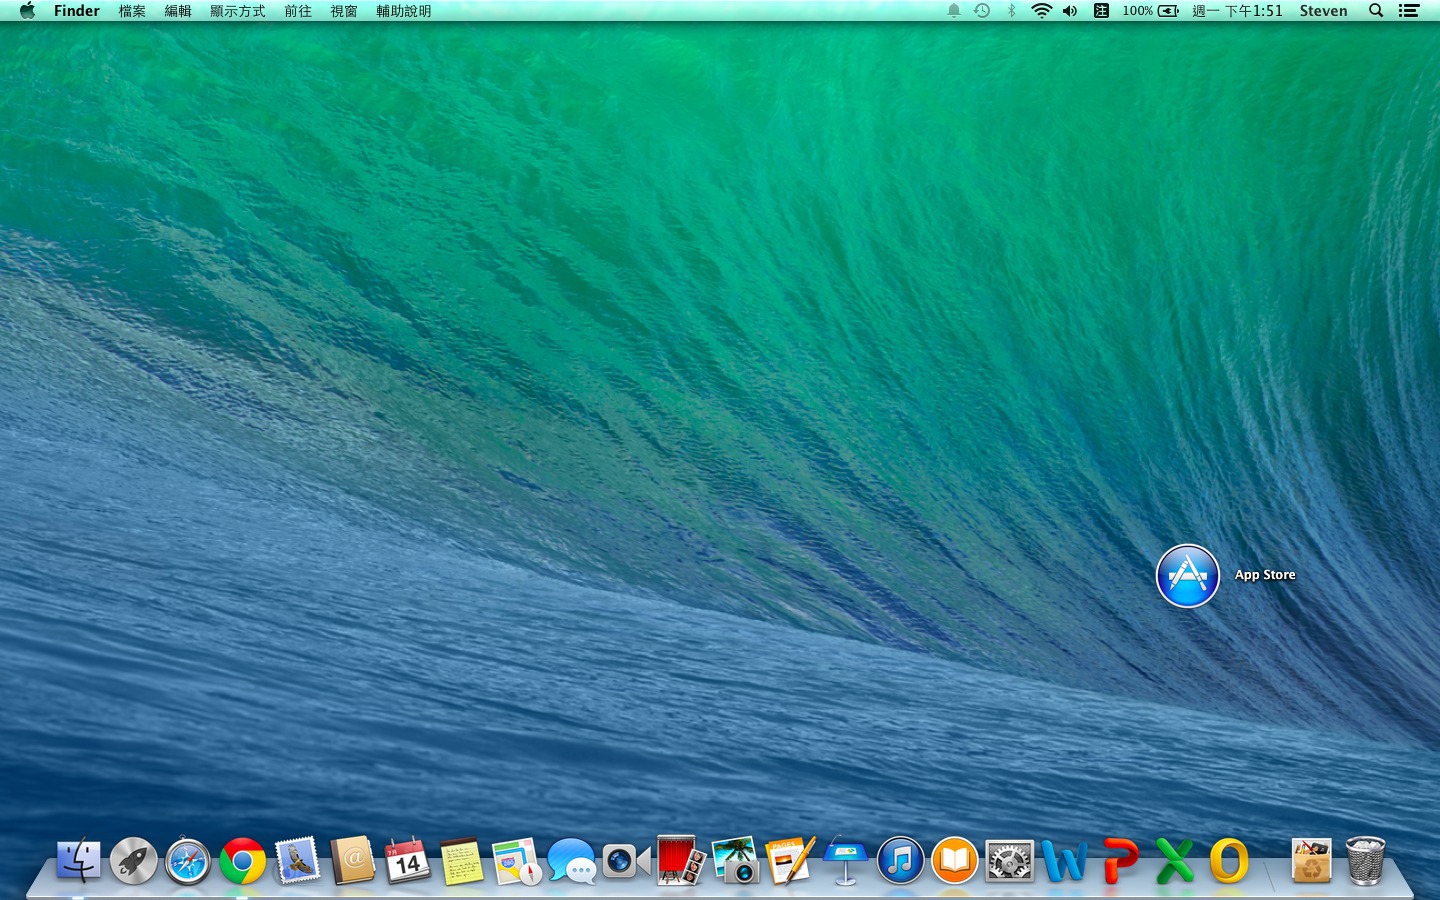The width and height of the screenshot is (1440, 900).
Task: Select the App Store label text on desktop
Action: click(x=1265, y=575)
